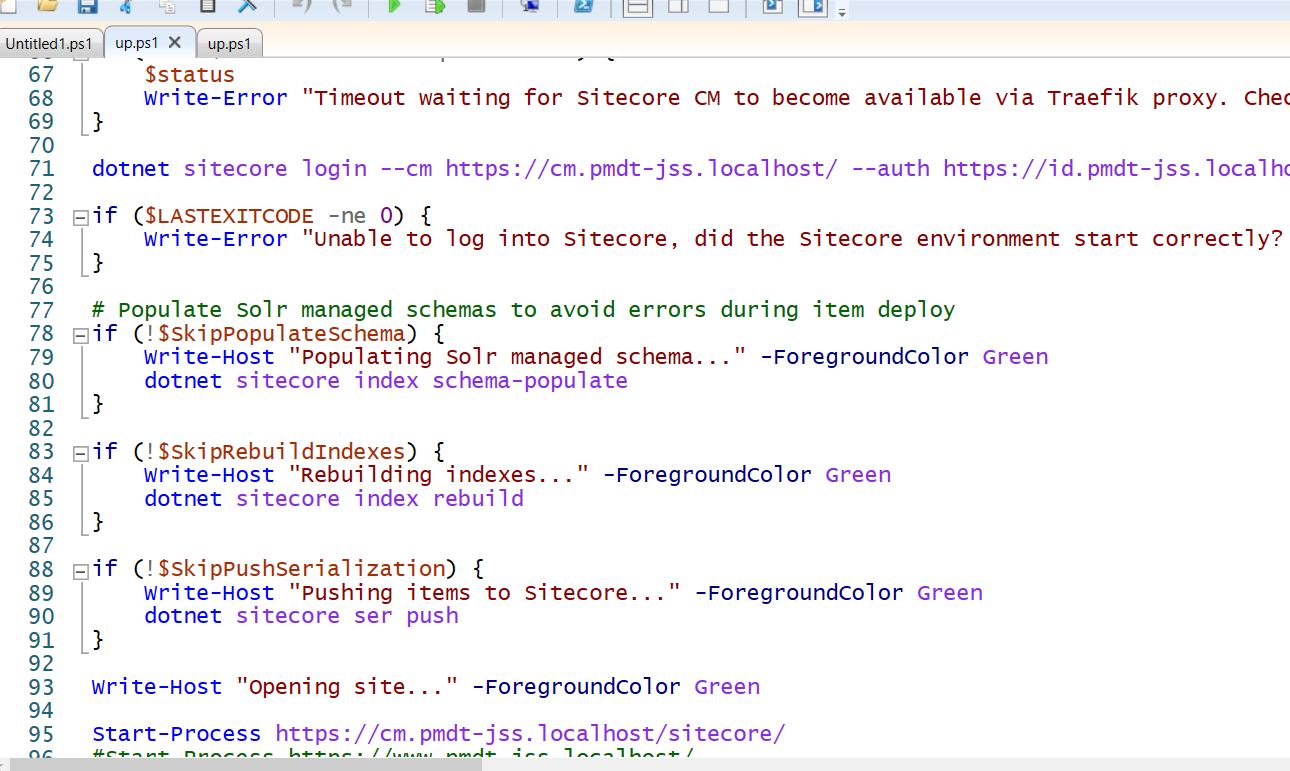Open a file with the folder icon
Screen dimensions: 1290x771
coord(46,7)
